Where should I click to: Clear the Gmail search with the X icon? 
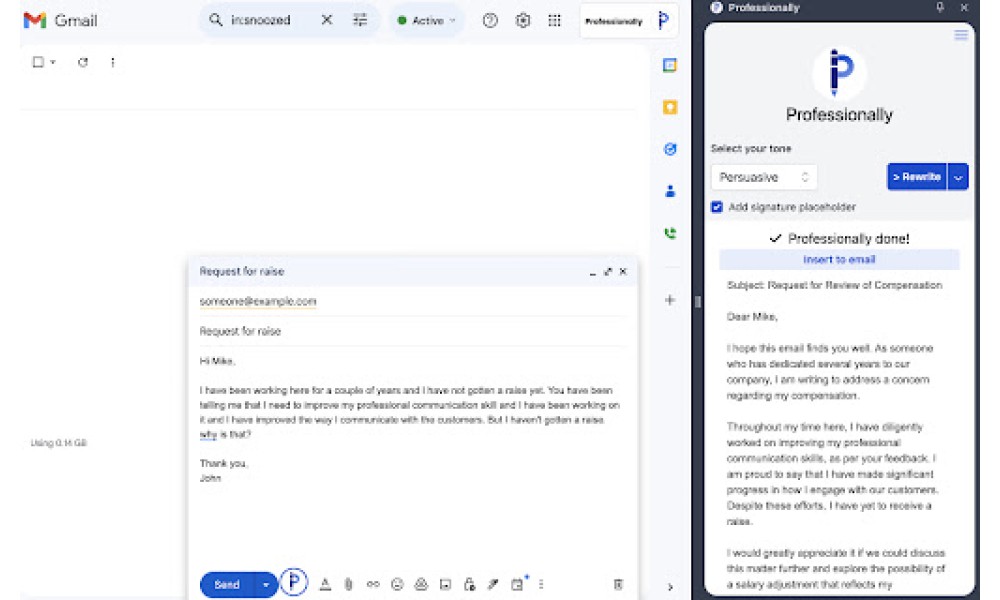[327, 20]
